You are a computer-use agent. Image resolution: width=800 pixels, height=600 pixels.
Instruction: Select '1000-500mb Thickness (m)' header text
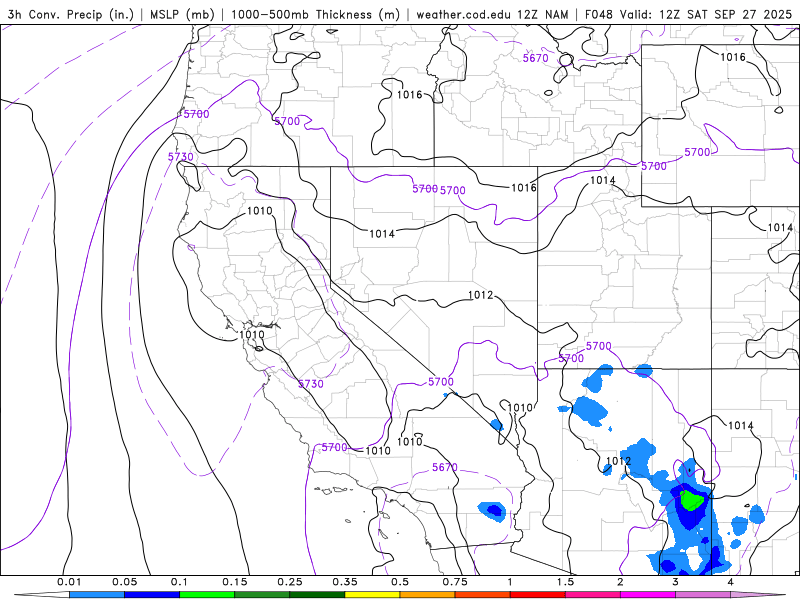(315, 15)
